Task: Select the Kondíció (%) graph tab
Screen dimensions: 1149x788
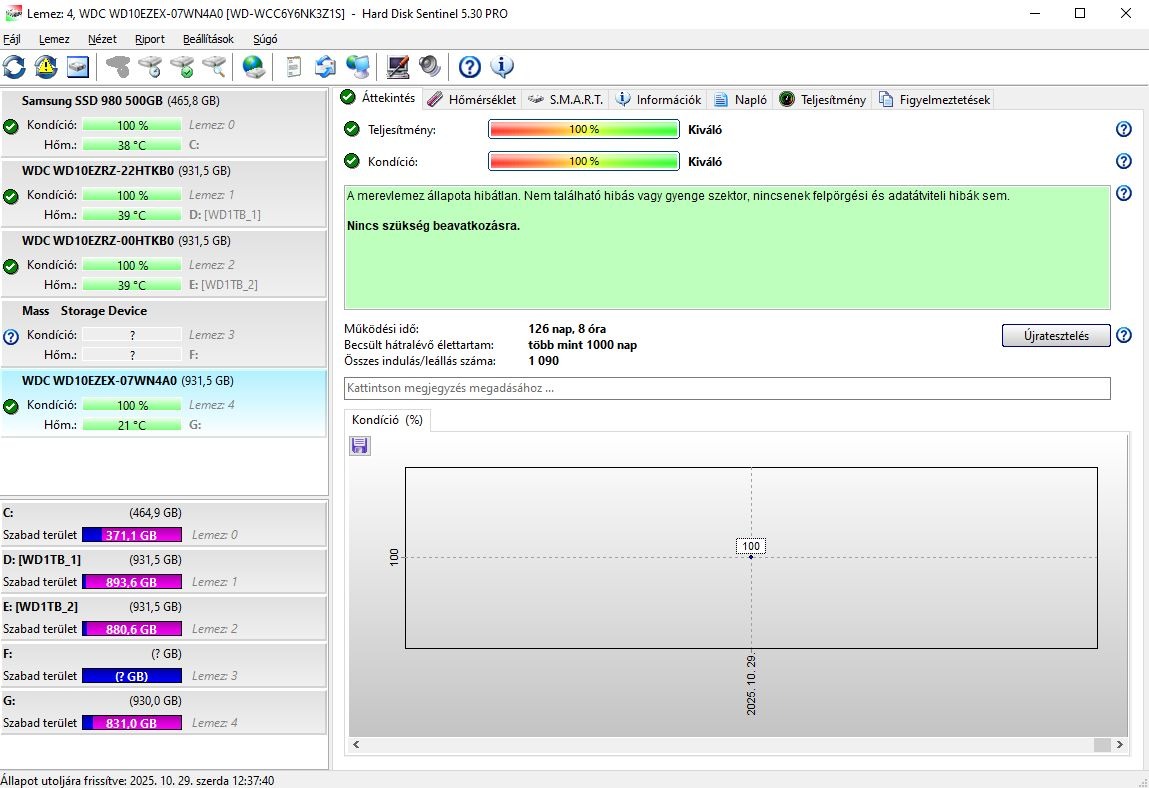Action: [387, 420]
